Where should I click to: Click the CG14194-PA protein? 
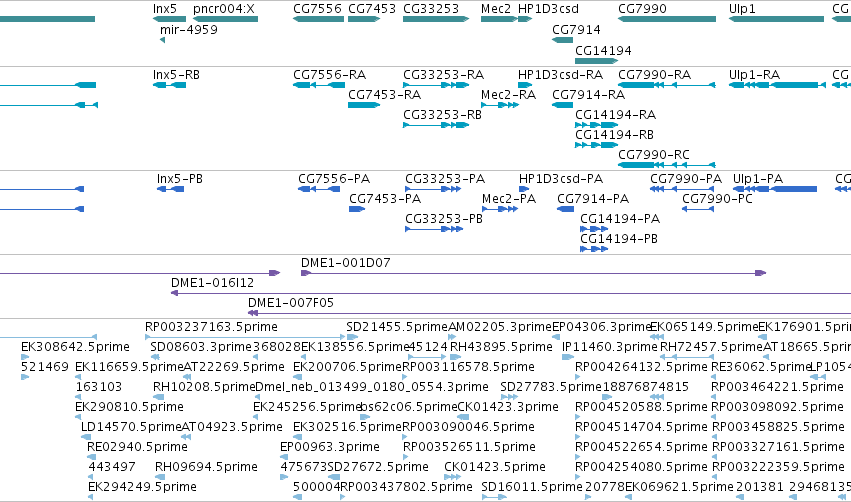click(594, 229)
